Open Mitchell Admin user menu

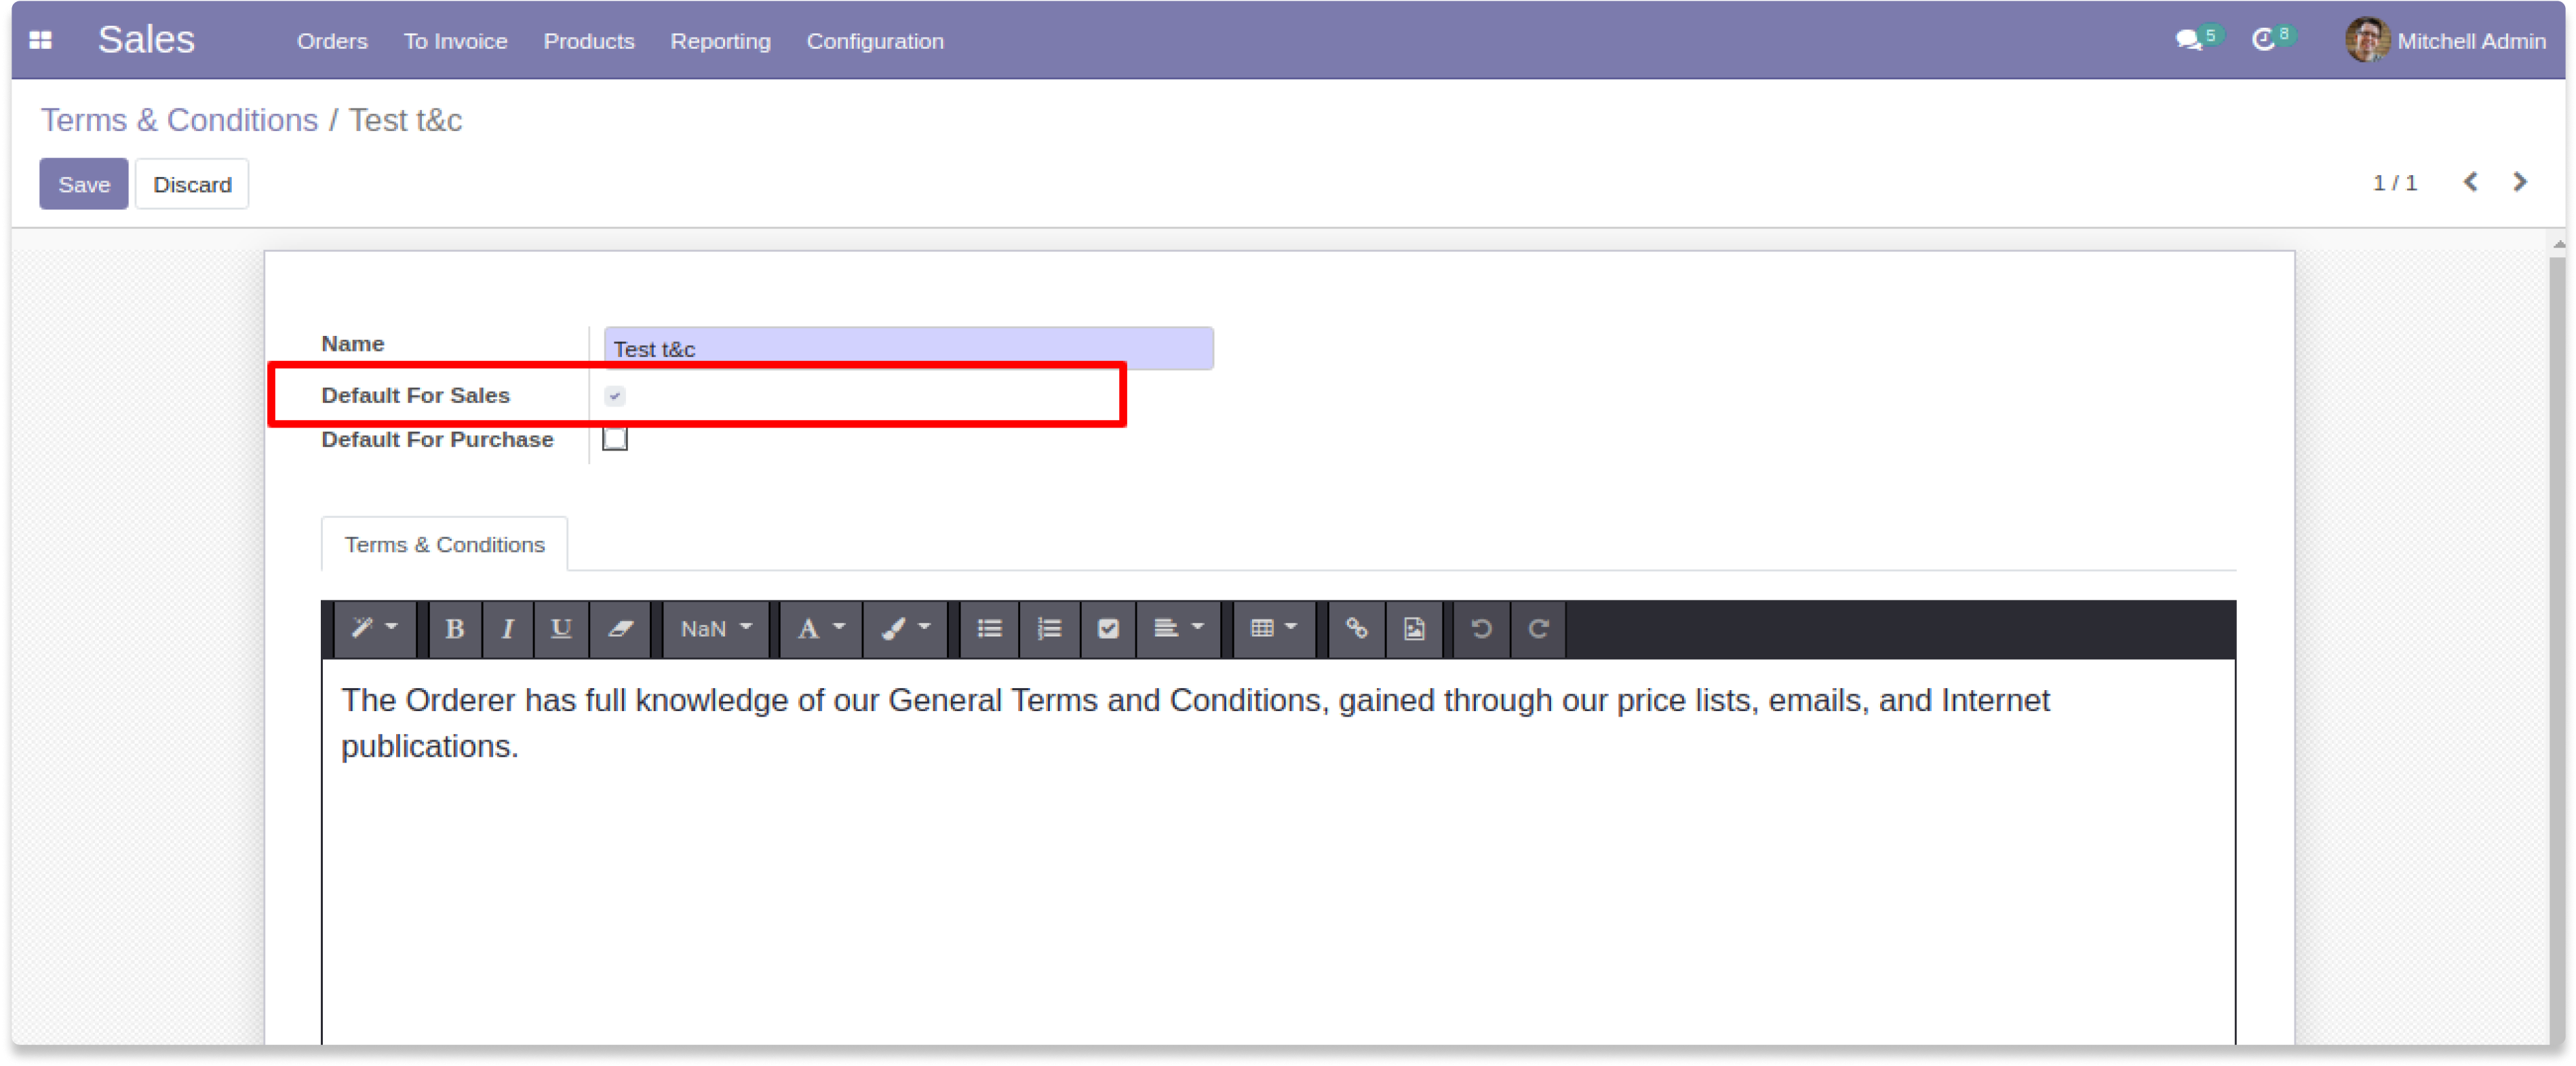[x=2446, y=41]
